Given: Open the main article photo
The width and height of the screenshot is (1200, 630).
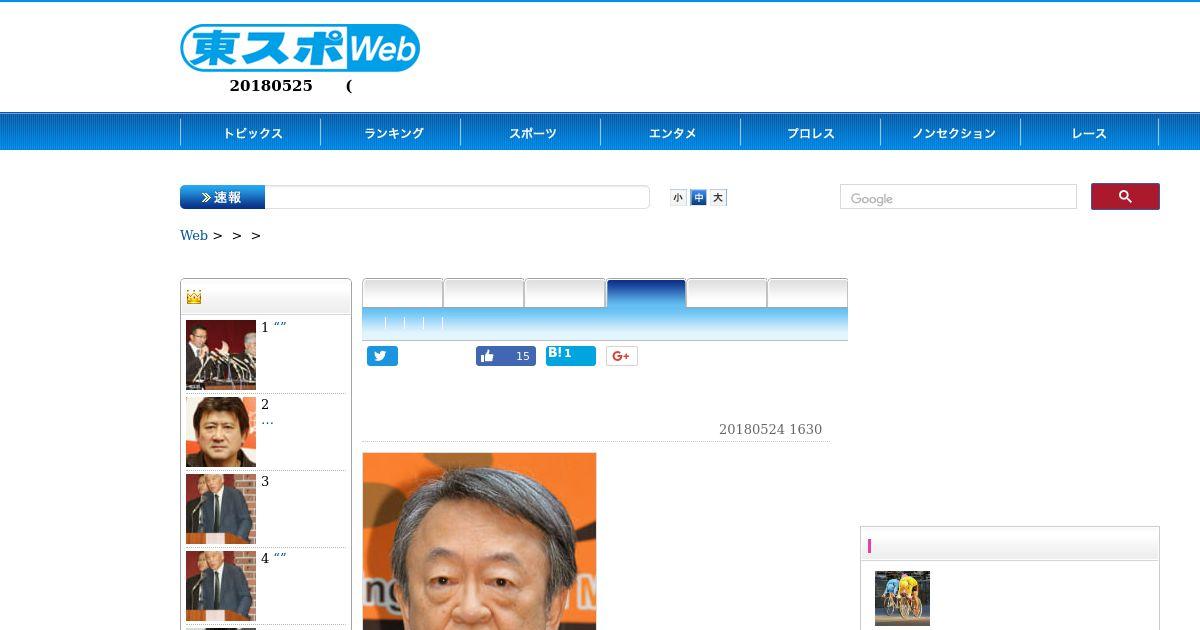Looking at the screenshot, I should 479,541.
